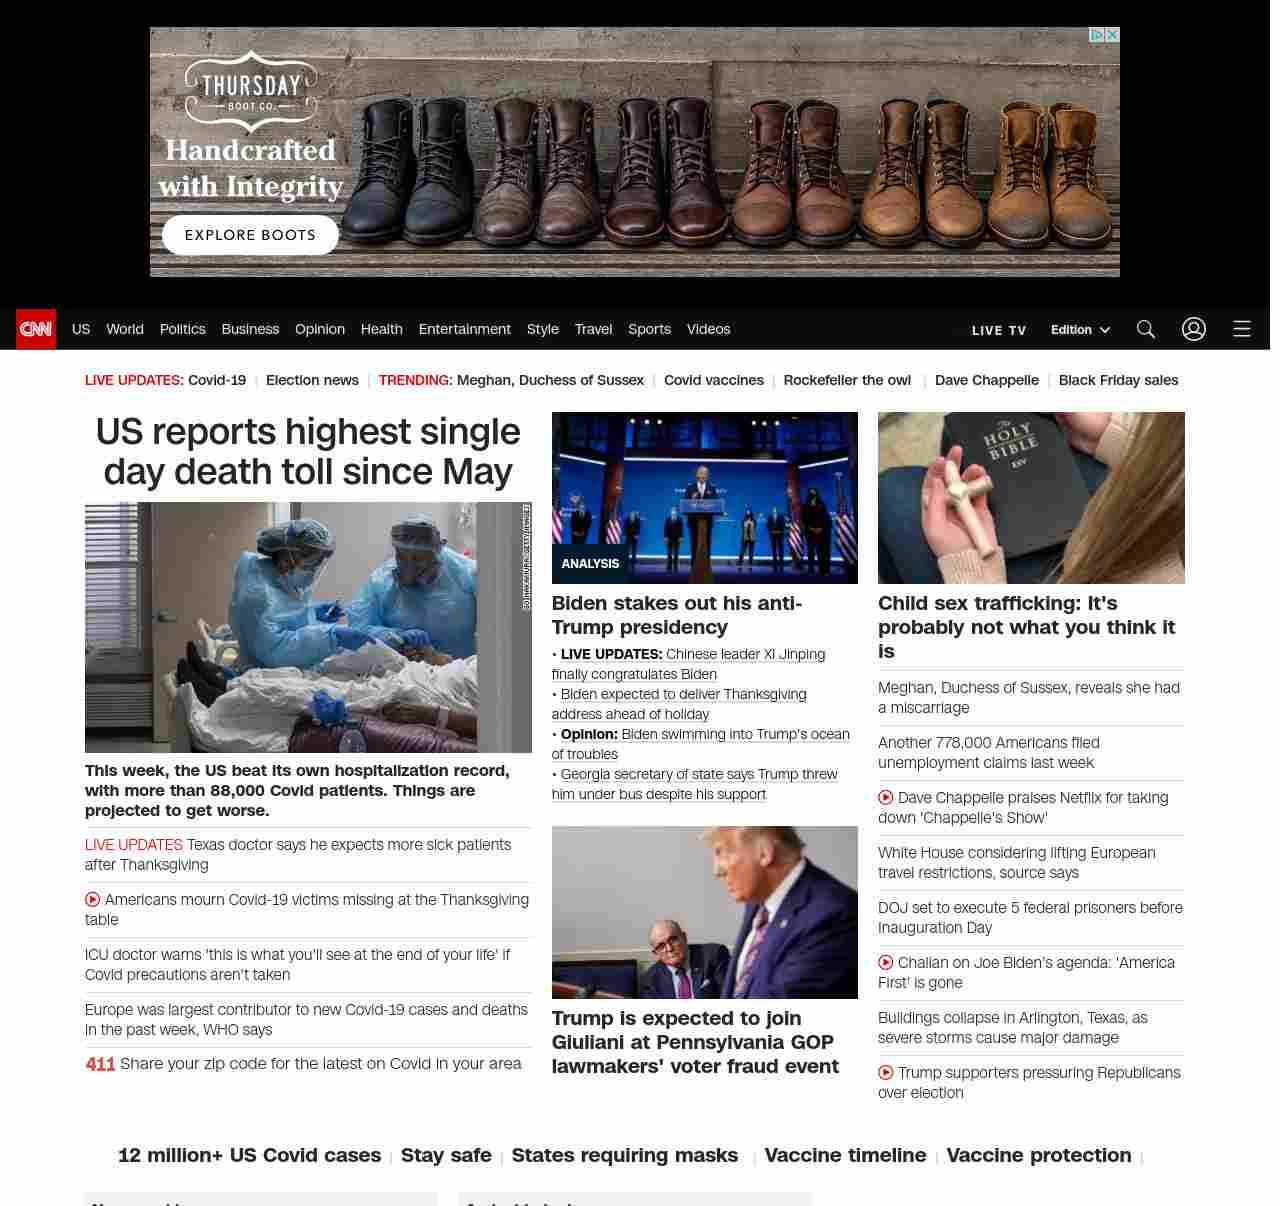Click play icon beside Chalian on Biden headline
This screenshot has height=1206, width=1280.
pyautogui.click(x=885, y=963)
